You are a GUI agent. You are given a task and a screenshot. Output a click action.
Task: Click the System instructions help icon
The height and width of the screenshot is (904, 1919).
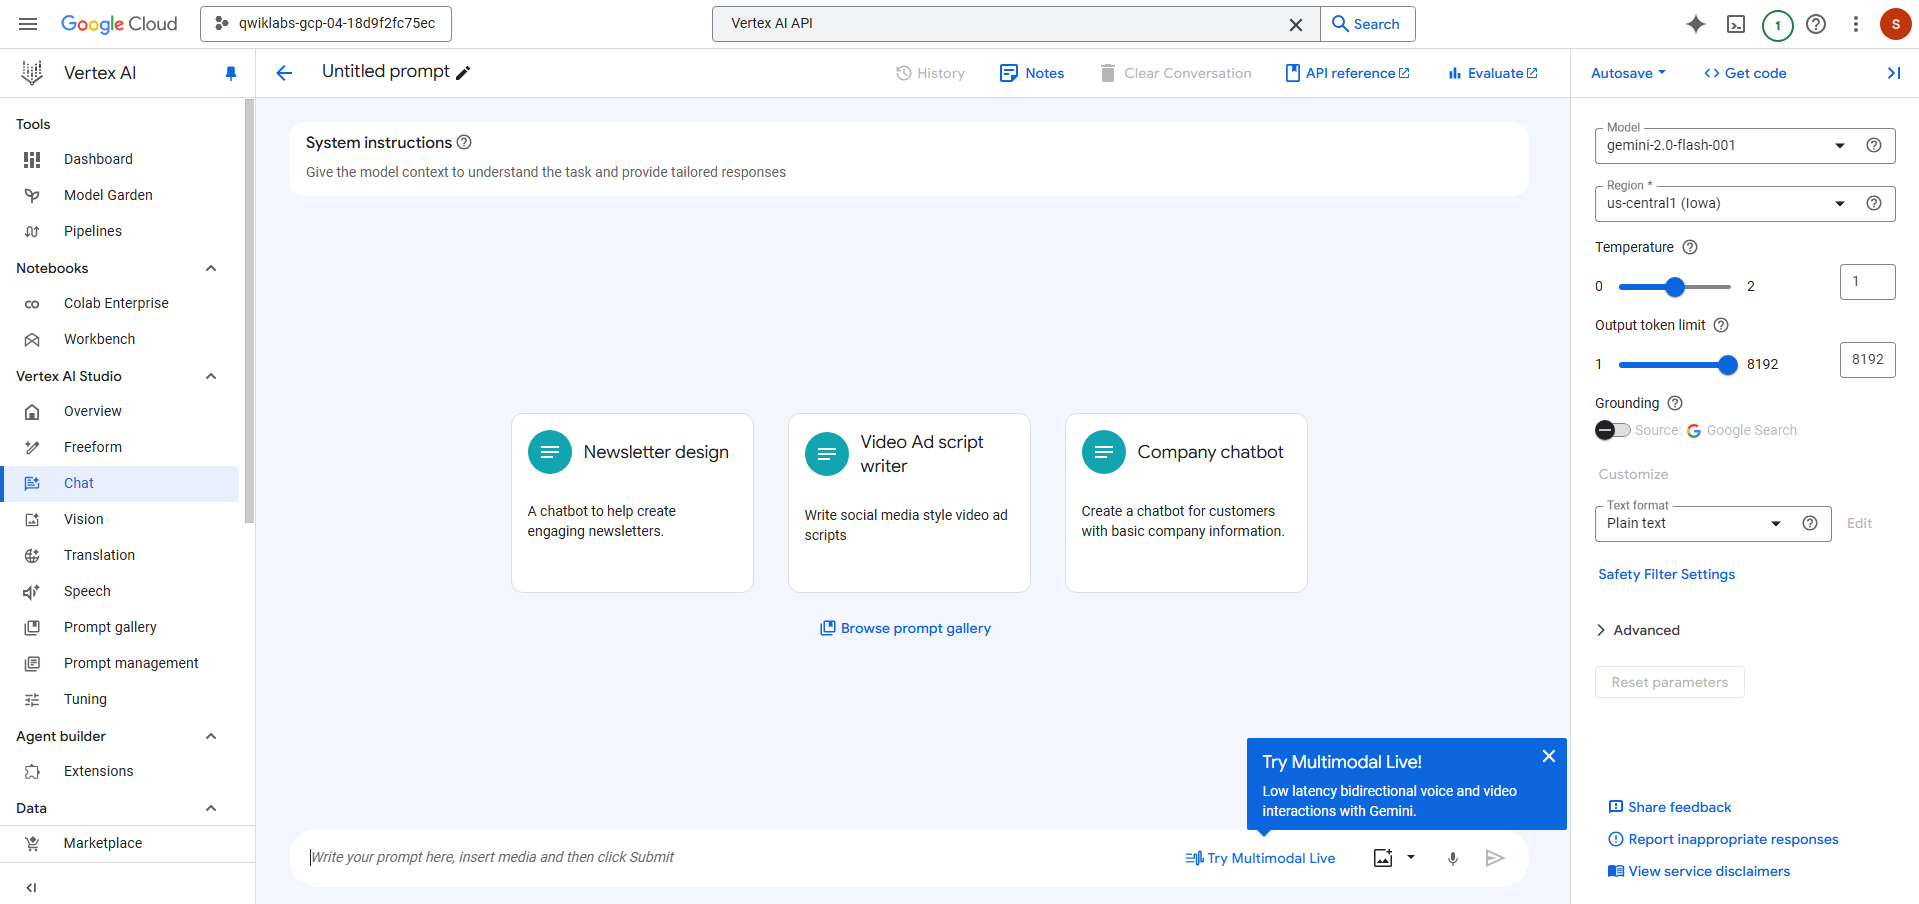point(464,142)
